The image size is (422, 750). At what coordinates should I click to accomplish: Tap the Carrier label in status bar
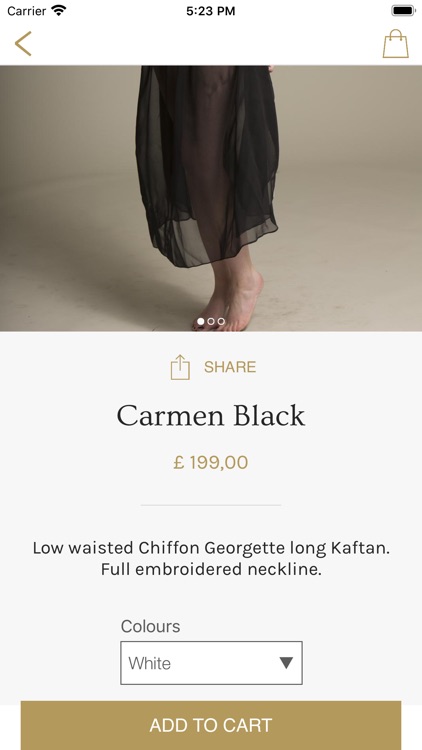[x=27, y=11]
